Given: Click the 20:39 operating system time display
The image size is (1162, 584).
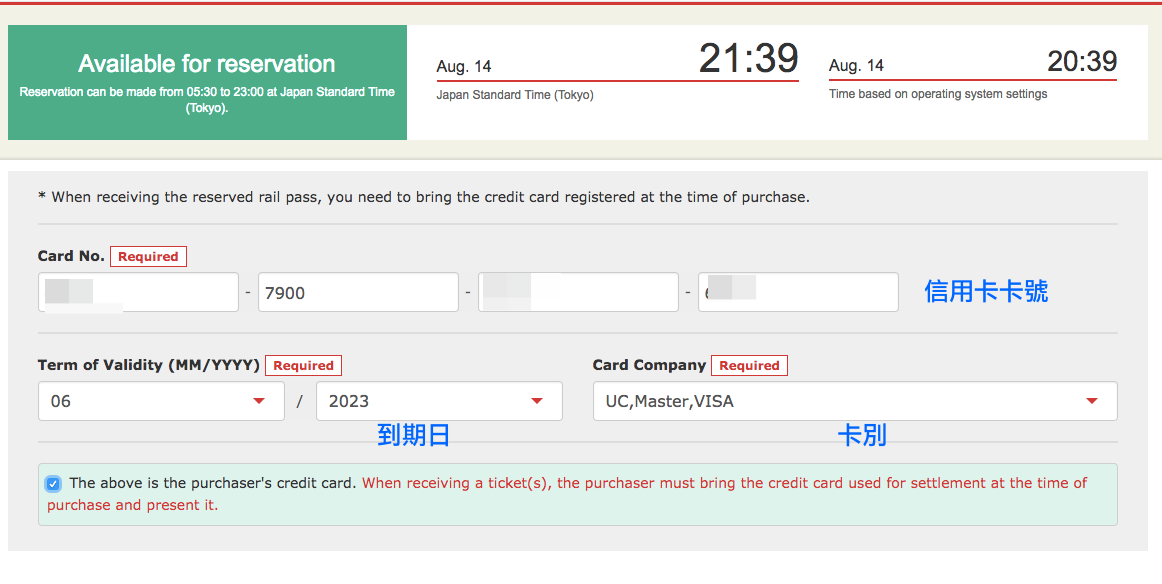Looking at the screenshot, I should pos(1081,62).
